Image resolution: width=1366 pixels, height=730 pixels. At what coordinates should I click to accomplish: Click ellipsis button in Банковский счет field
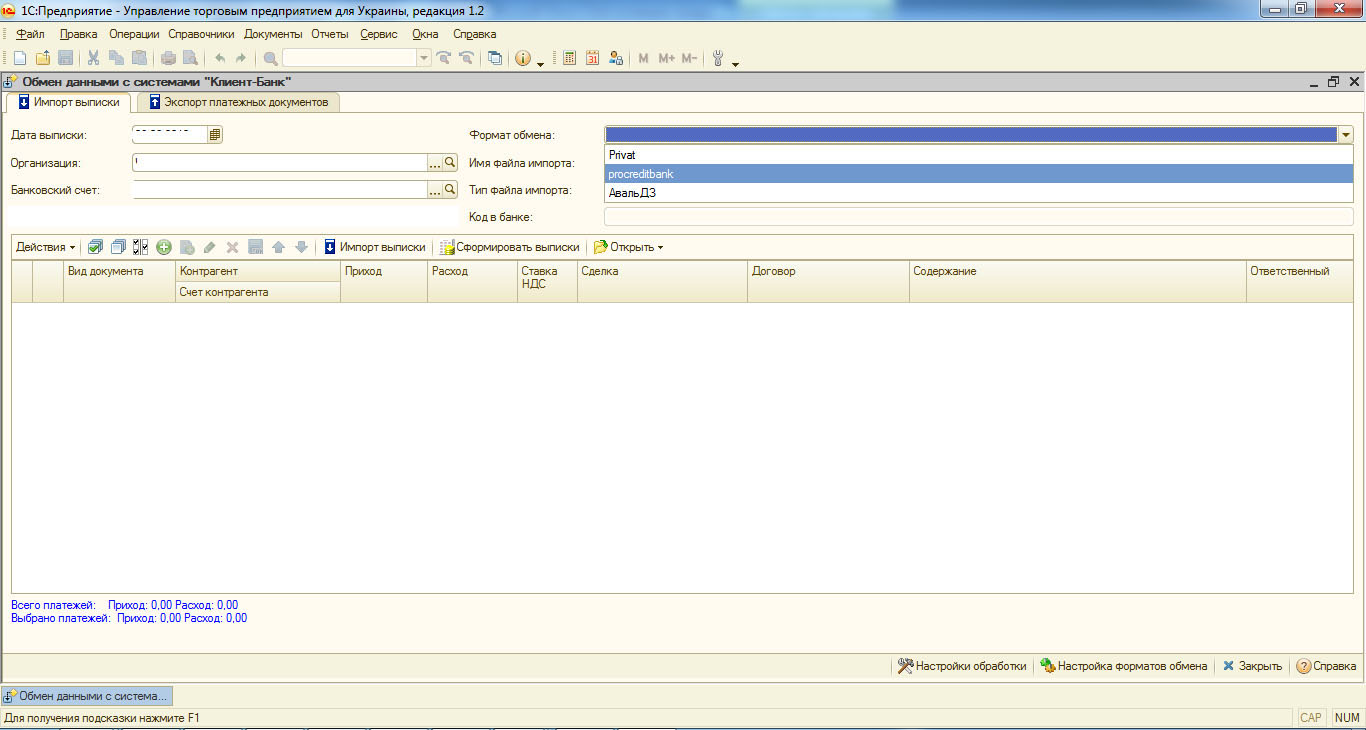point(435,189)
